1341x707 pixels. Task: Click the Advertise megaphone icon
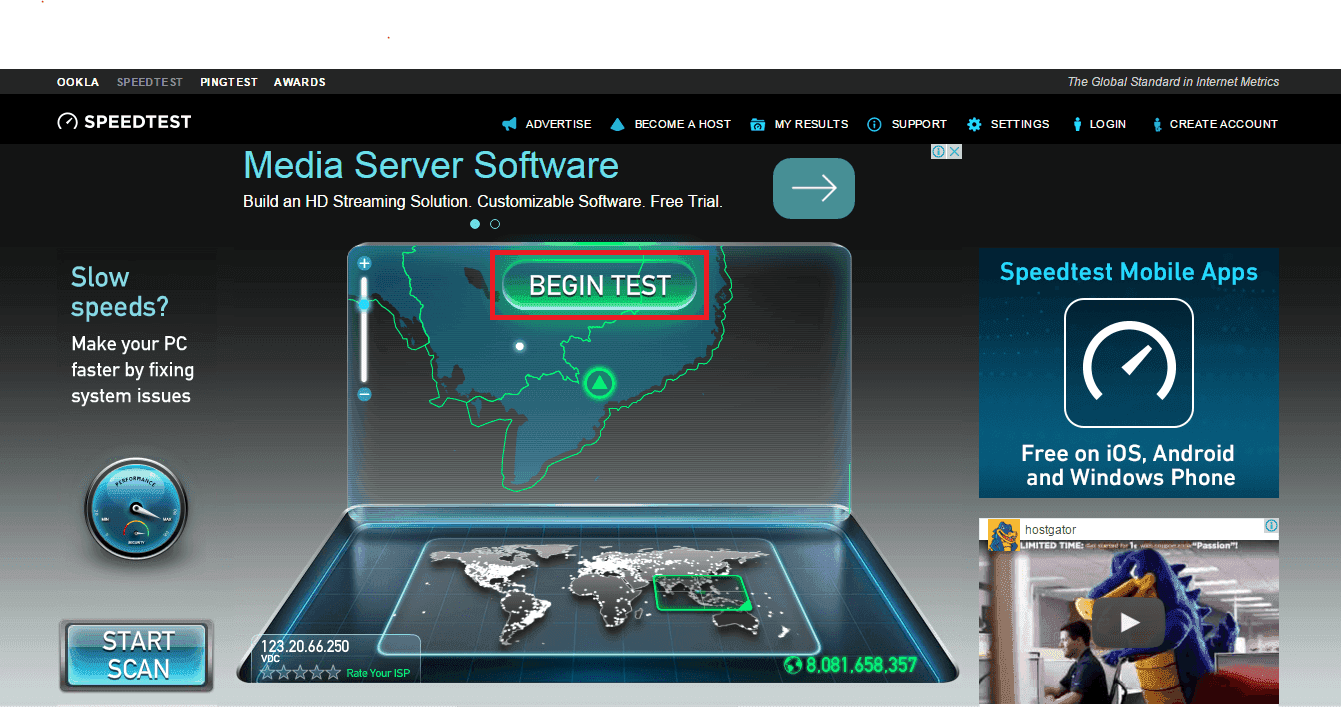pyautogui.click(x=510, y=124)
